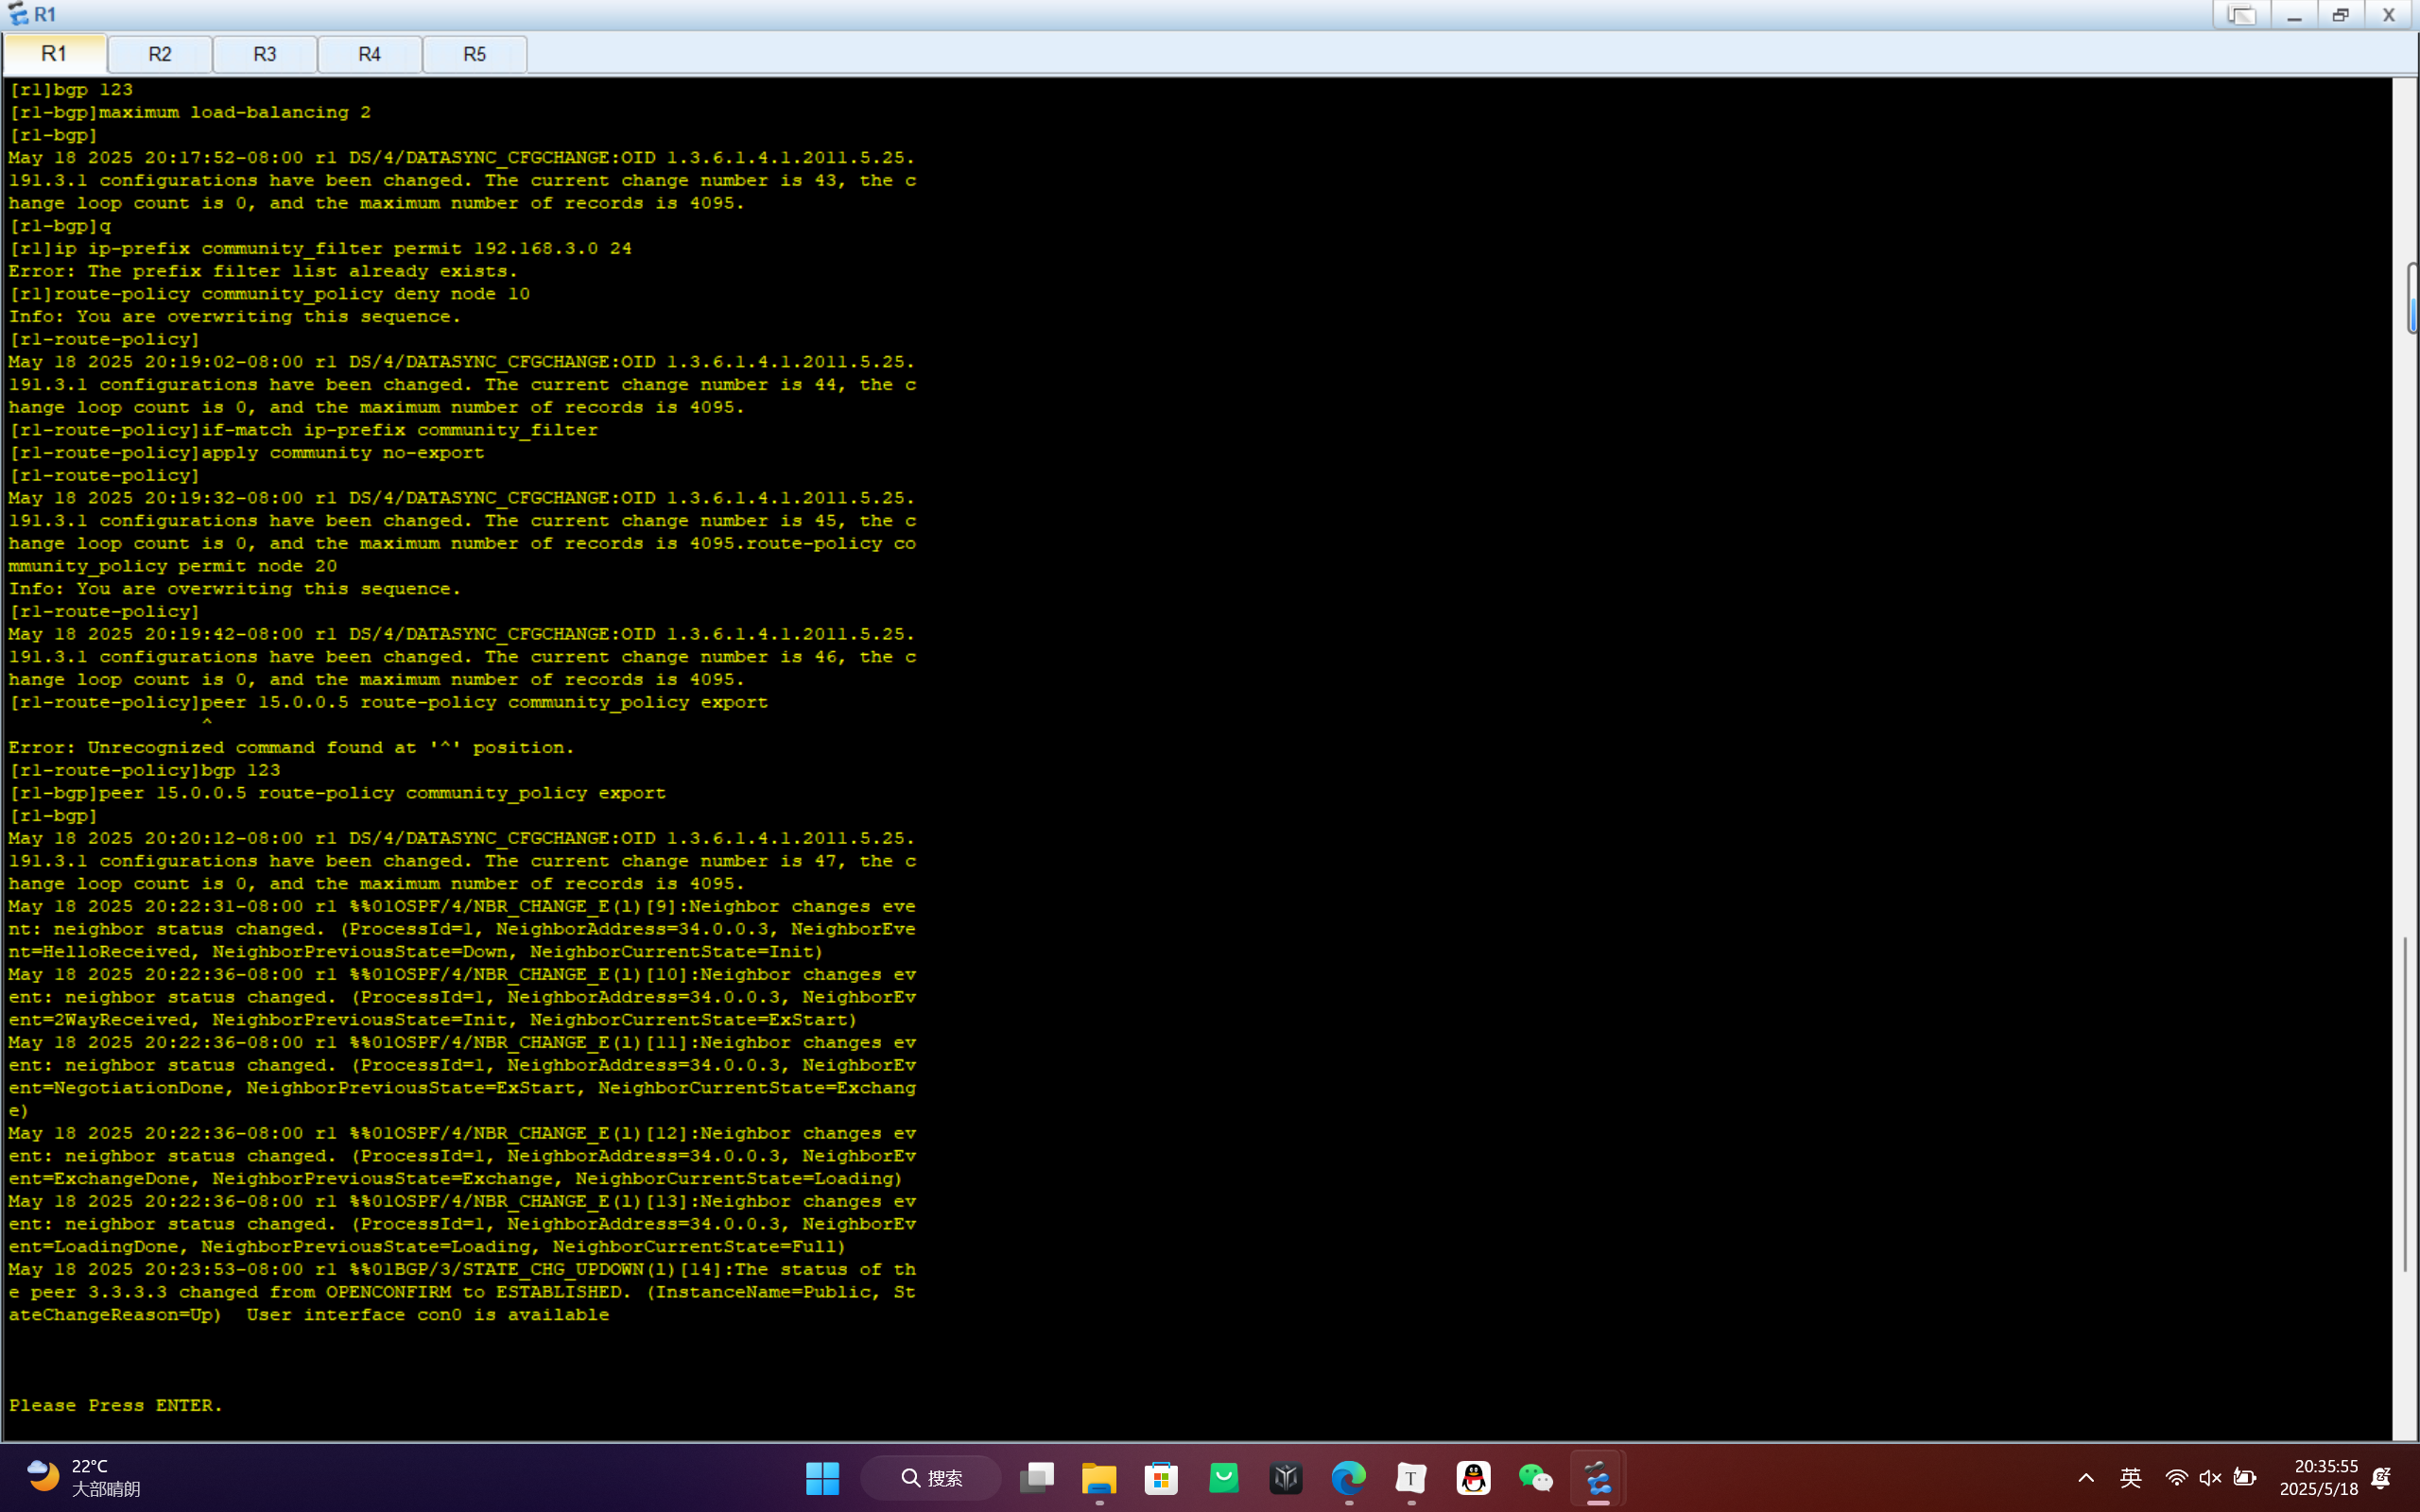Switch to the R2 terminal tab
2420x1512 pixels.
pos(160,54)
